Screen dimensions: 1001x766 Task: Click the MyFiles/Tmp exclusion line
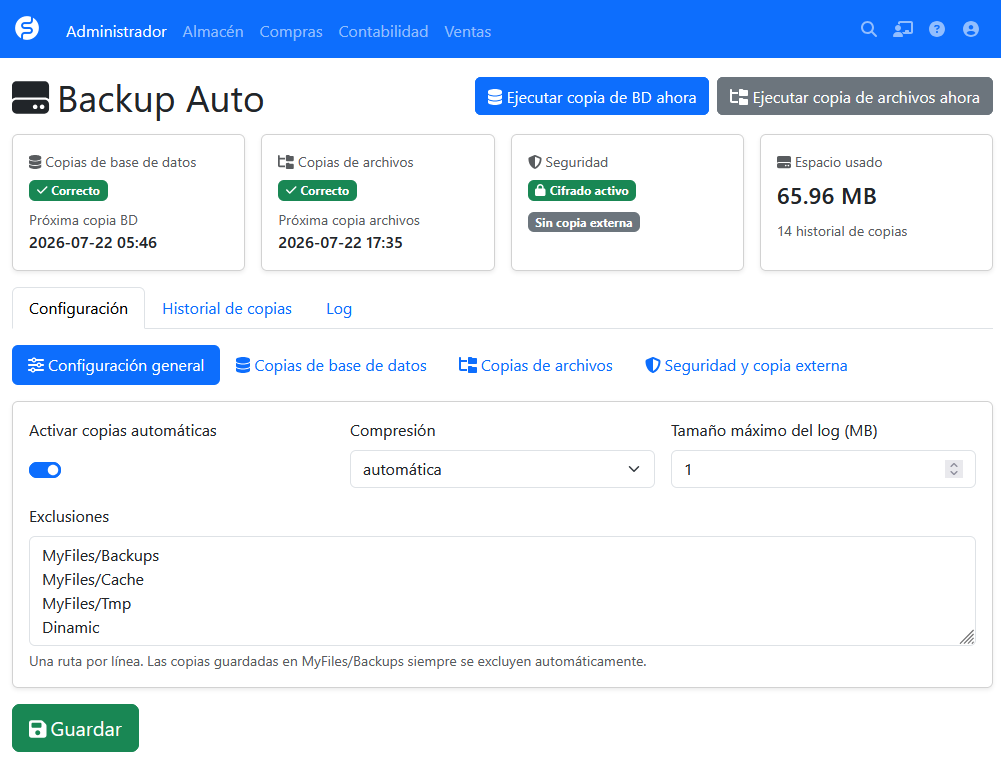[87, 604]
